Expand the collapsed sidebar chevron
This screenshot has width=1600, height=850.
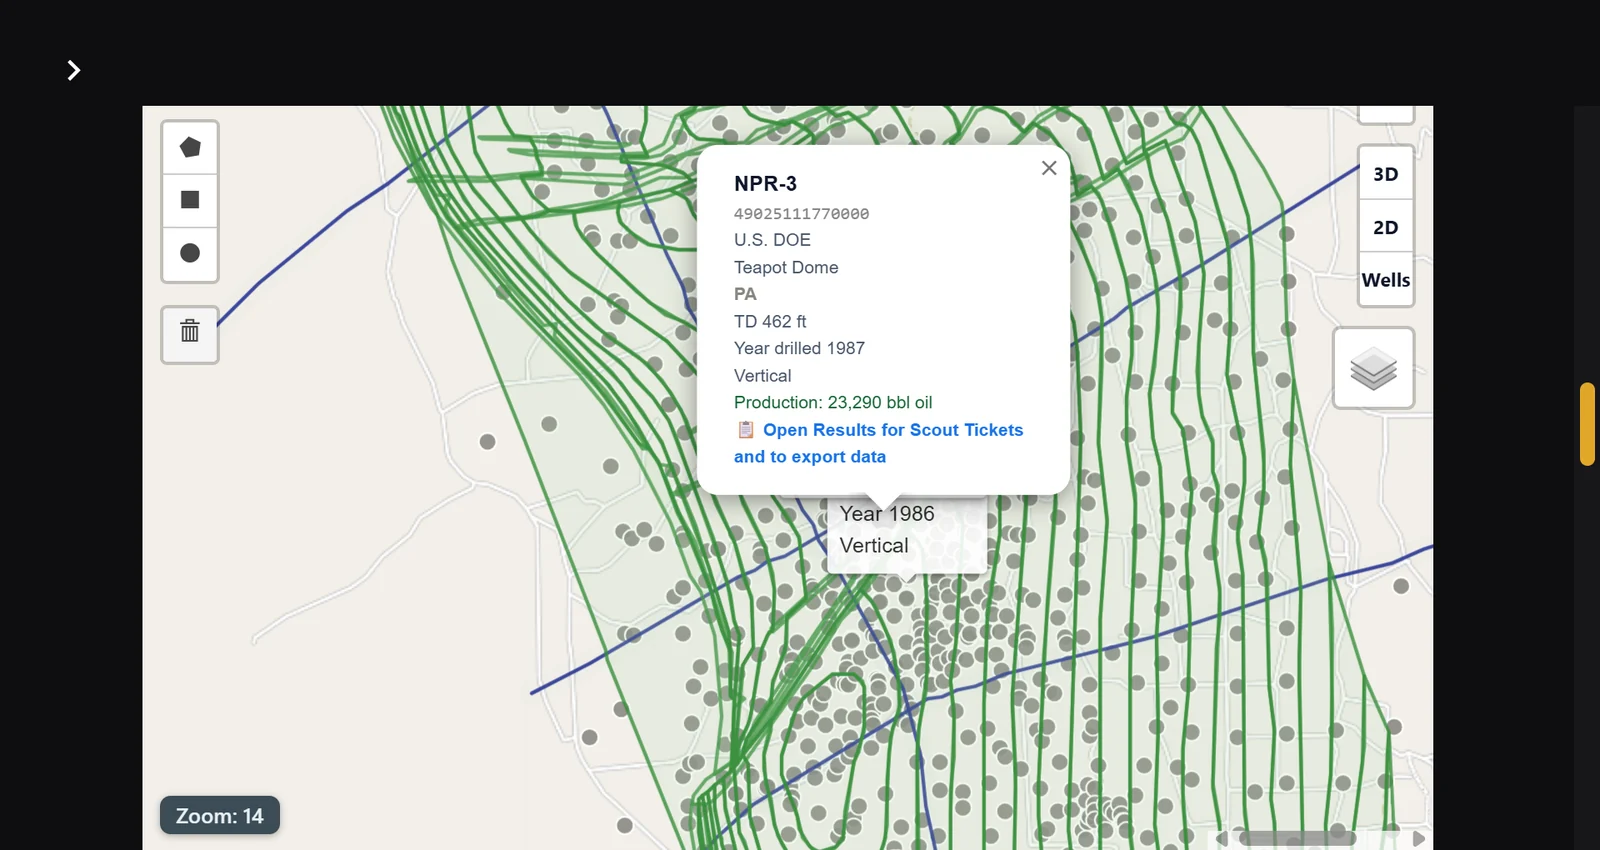[x=73, y=70]
